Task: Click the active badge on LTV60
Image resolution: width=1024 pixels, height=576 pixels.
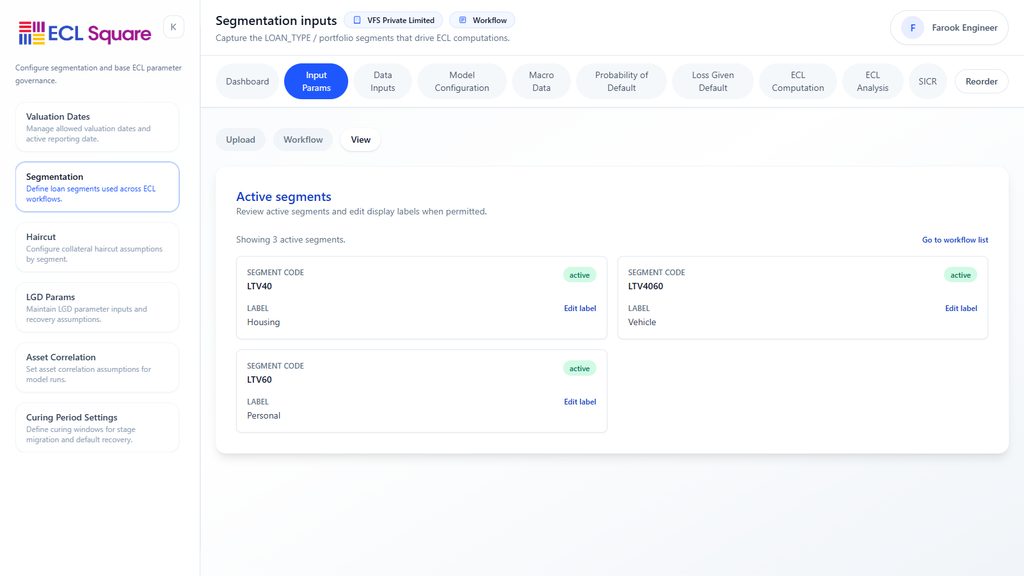Action: pos(579,368)
